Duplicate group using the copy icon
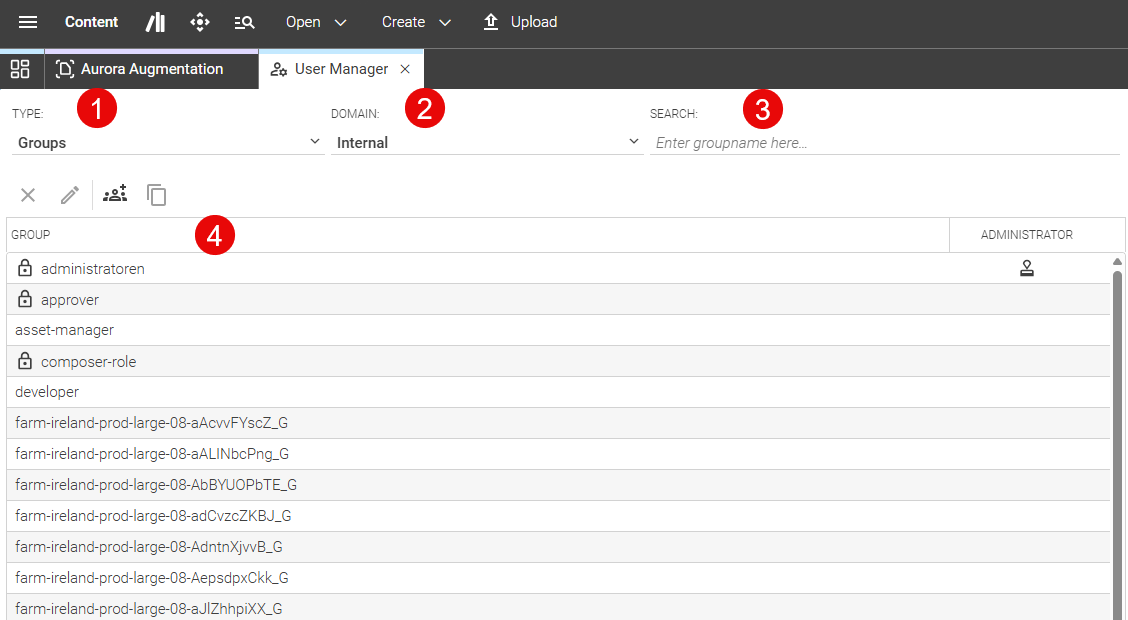This screenshot has width=1128, height=620. point(157,195)
